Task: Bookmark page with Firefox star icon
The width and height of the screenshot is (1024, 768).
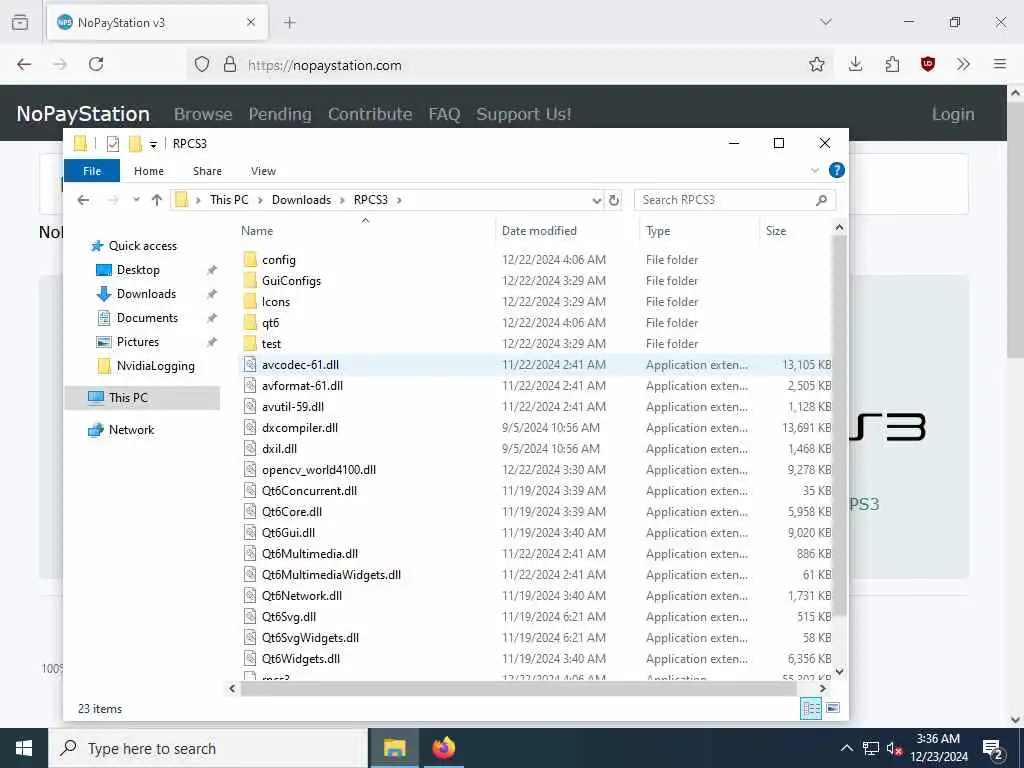Action: click(x=816, y=64)
